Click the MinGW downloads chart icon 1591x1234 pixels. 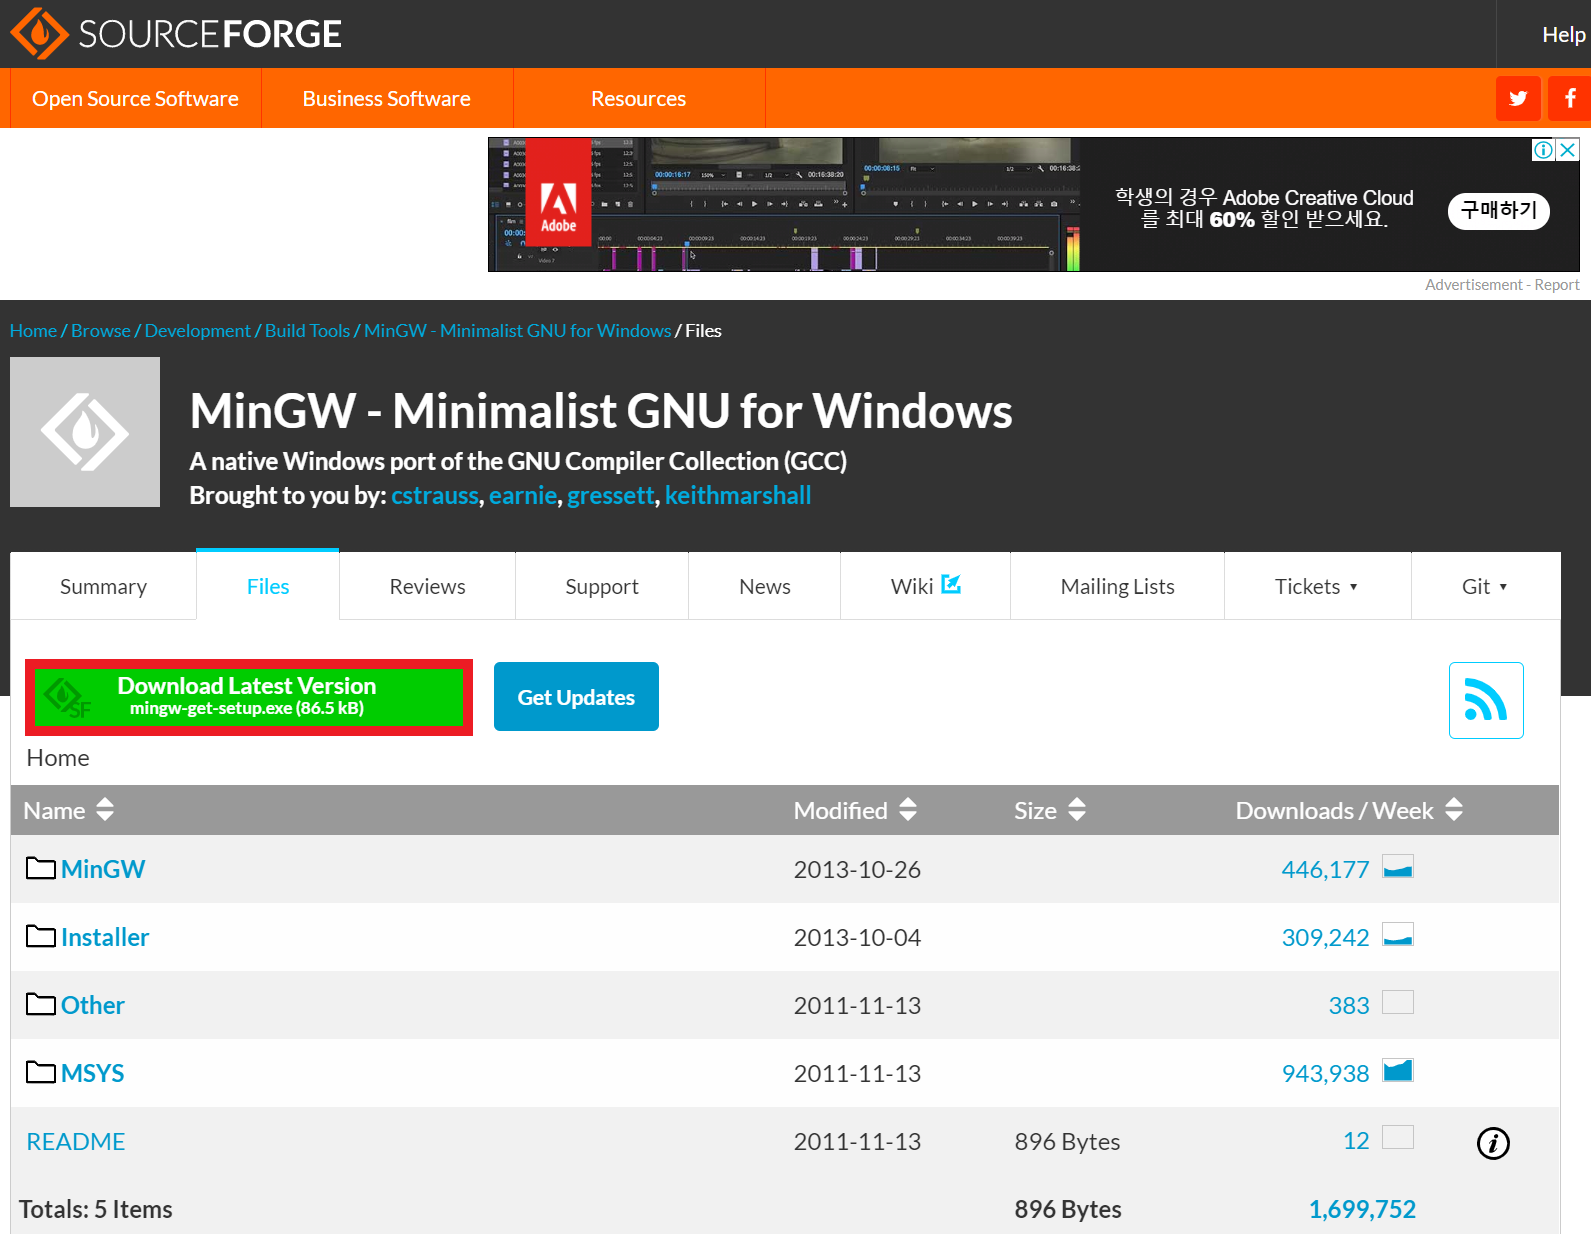[x=1398, y=866]
